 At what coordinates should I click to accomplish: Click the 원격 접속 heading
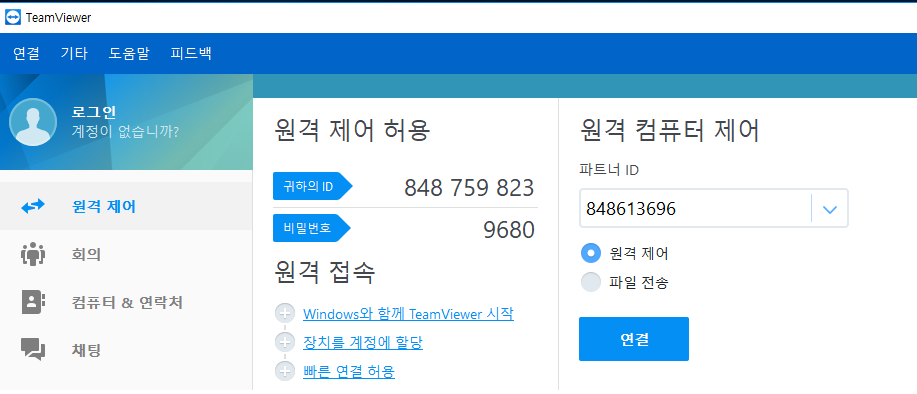[x=324, y=272]
